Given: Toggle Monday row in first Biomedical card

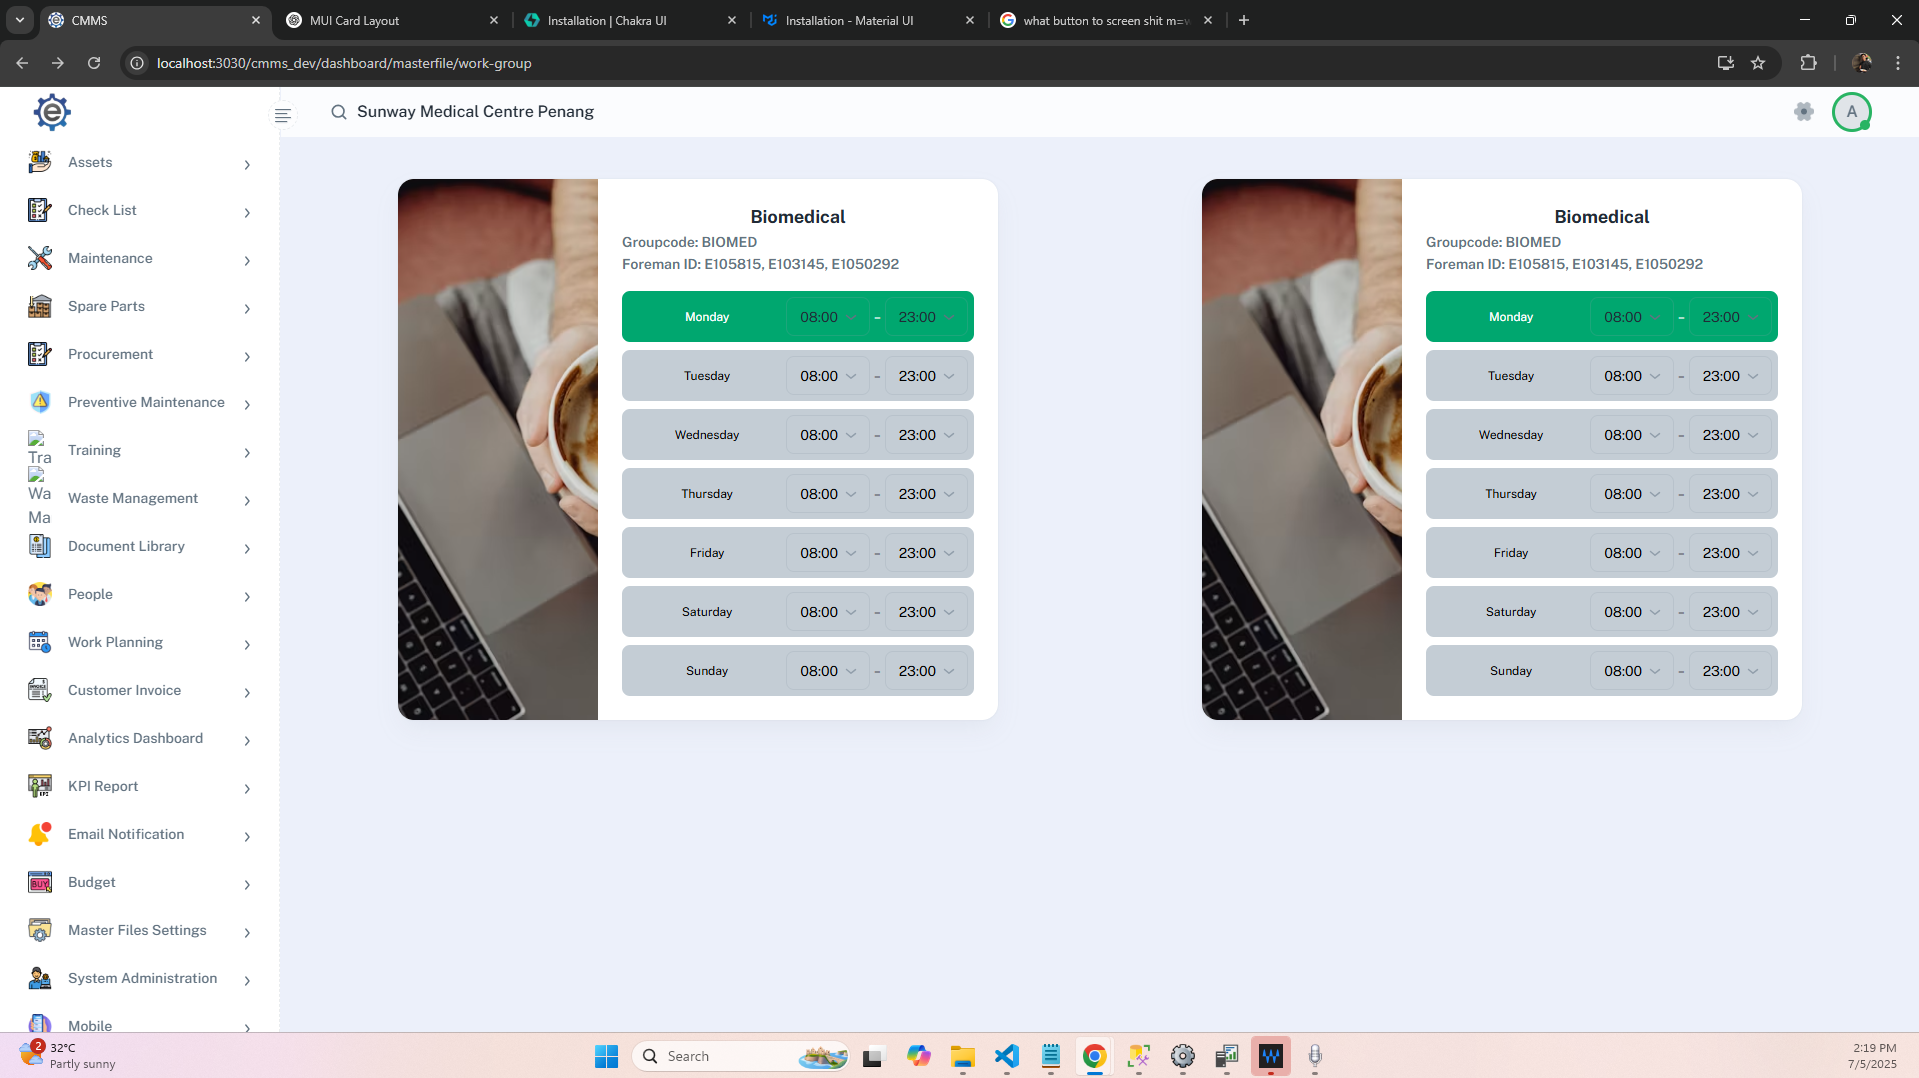Looking at the screenshot, I should 707,317.
